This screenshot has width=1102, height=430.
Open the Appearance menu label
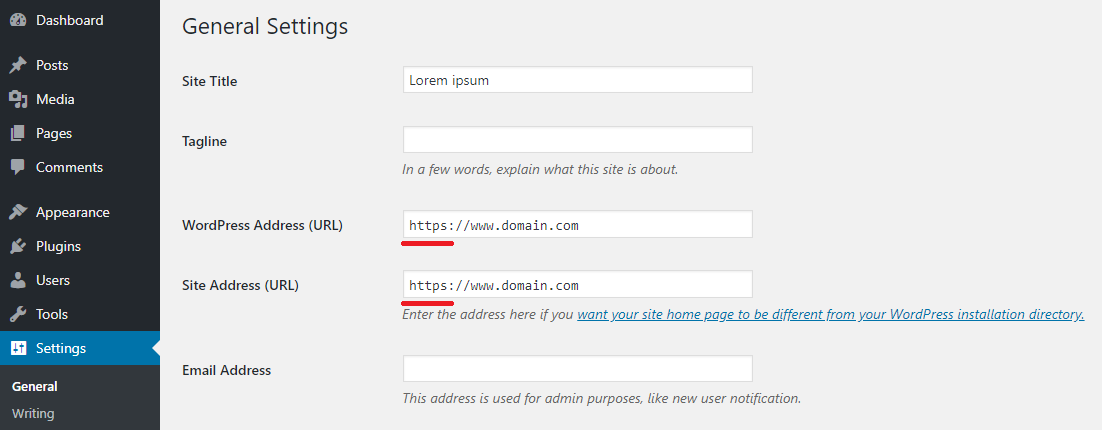pyautogui.click(x=73, y=212)
